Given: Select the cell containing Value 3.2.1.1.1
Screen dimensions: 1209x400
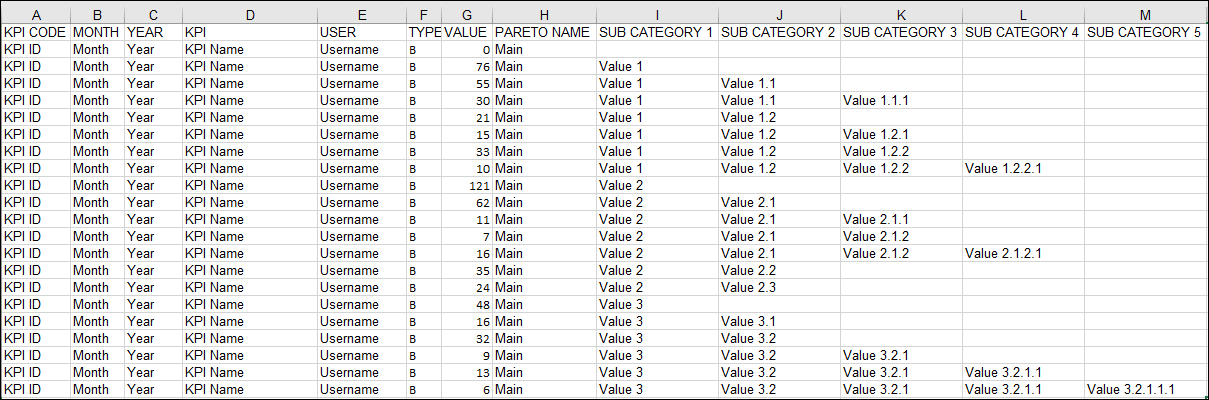Looking at the screenshot, I should coord(1146,389).
